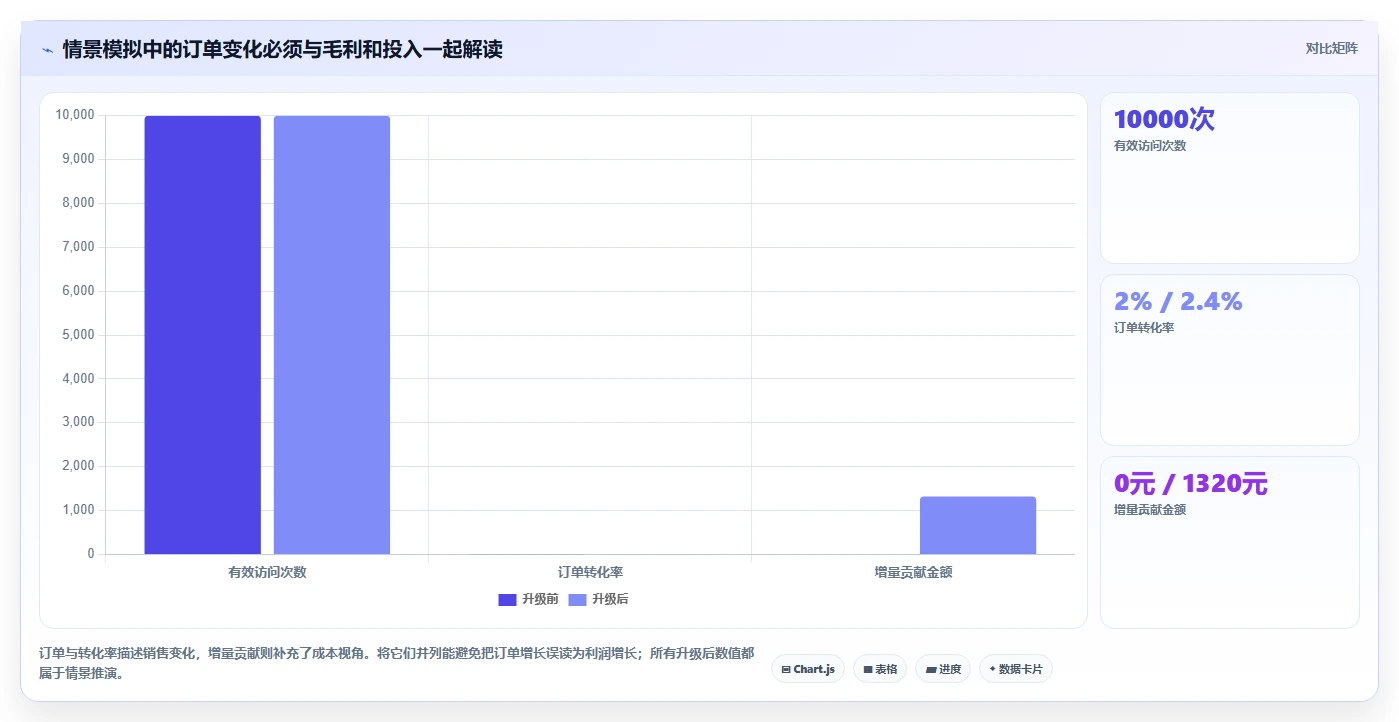Click the 对比矩阵 label in header
The image size is (1399, 722).
tap(1331, 48)
